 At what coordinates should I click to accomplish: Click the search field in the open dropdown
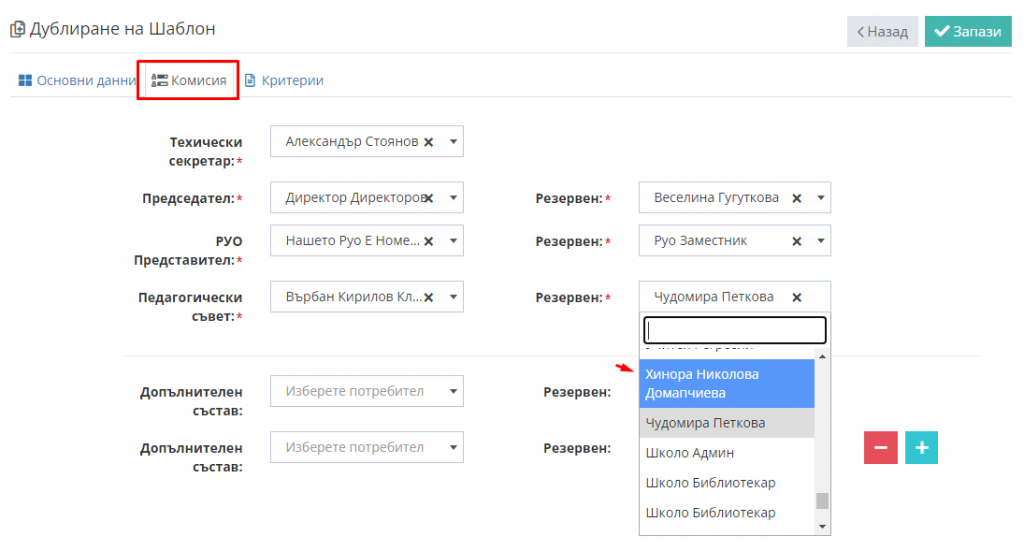735,330
